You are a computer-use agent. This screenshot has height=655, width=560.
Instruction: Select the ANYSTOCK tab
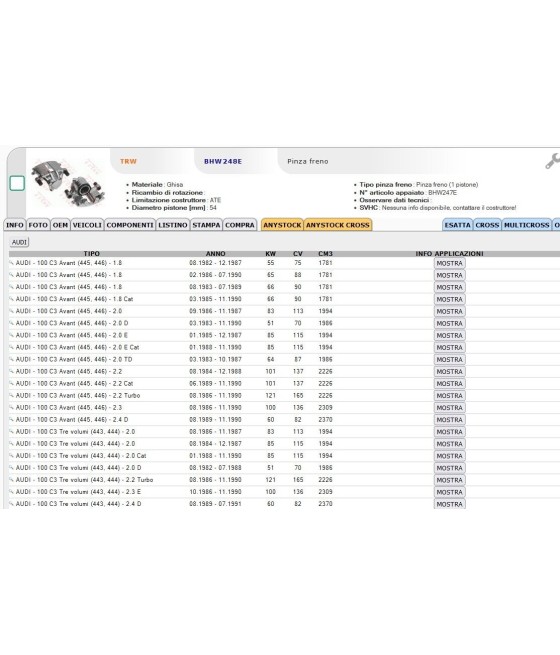tap(282, 225)
